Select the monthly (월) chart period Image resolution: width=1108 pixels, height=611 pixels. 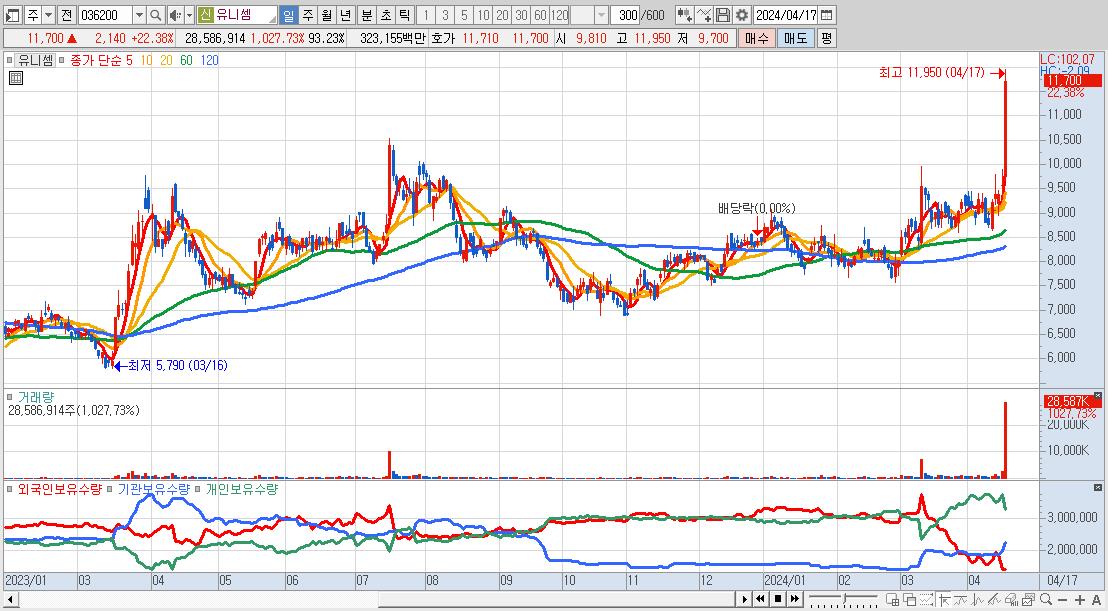[326, 15]
